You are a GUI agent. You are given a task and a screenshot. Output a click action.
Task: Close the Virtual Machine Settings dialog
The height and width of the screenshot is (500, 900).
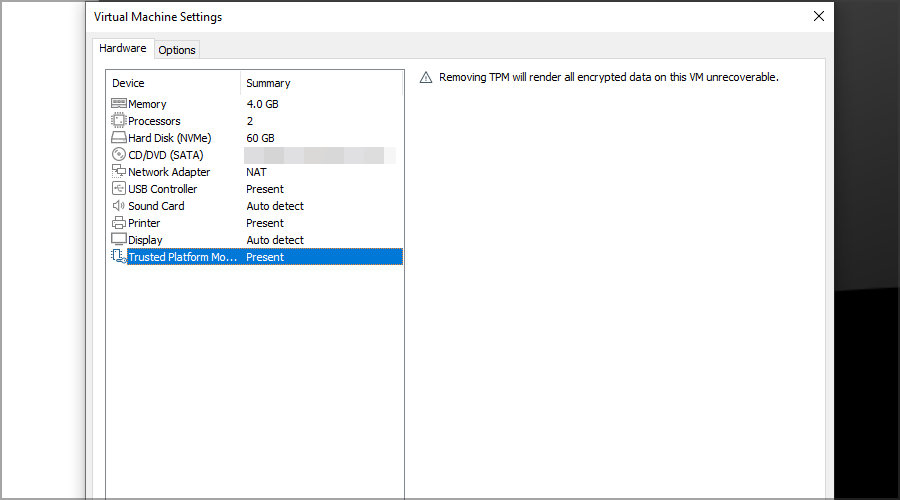pyautogui.click(x=819, y=16)
